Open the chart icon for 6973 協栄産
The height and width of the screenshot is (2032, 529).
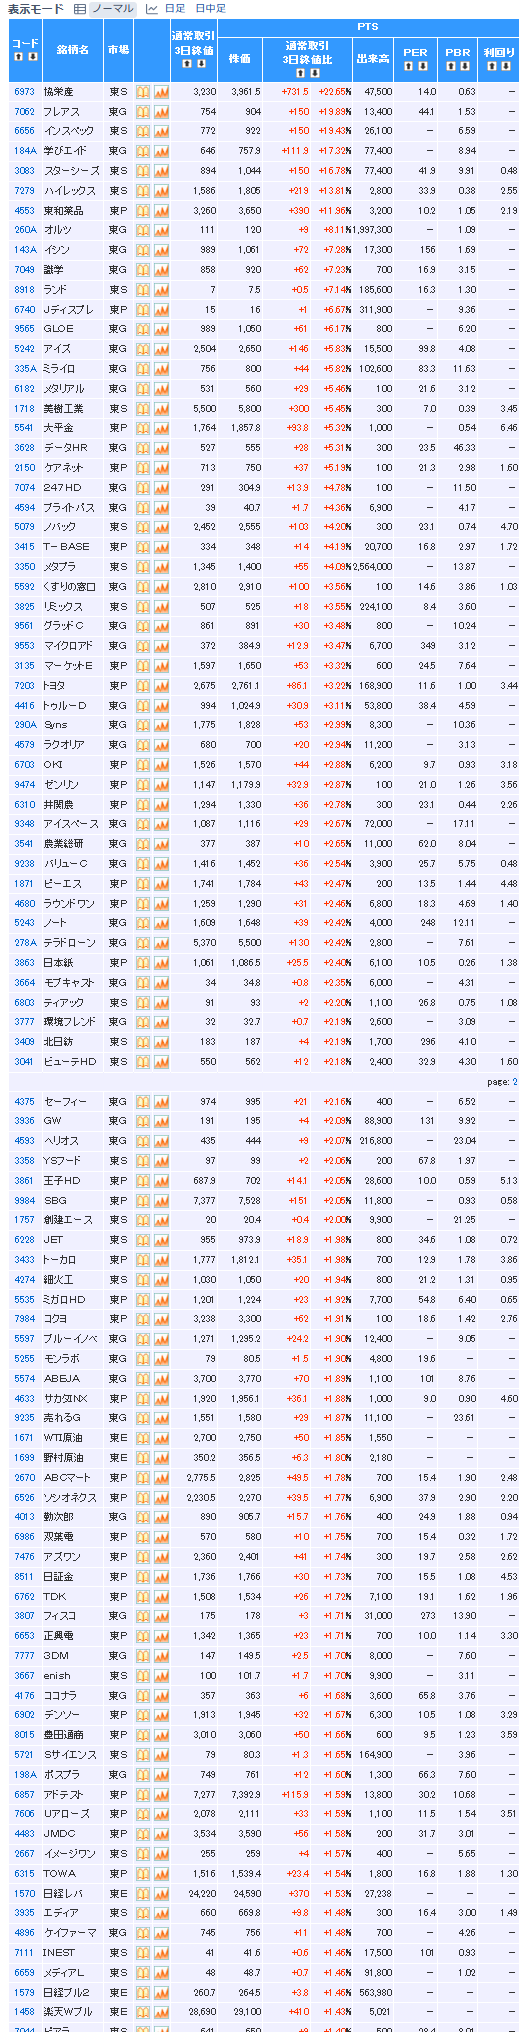pos(161,92)
